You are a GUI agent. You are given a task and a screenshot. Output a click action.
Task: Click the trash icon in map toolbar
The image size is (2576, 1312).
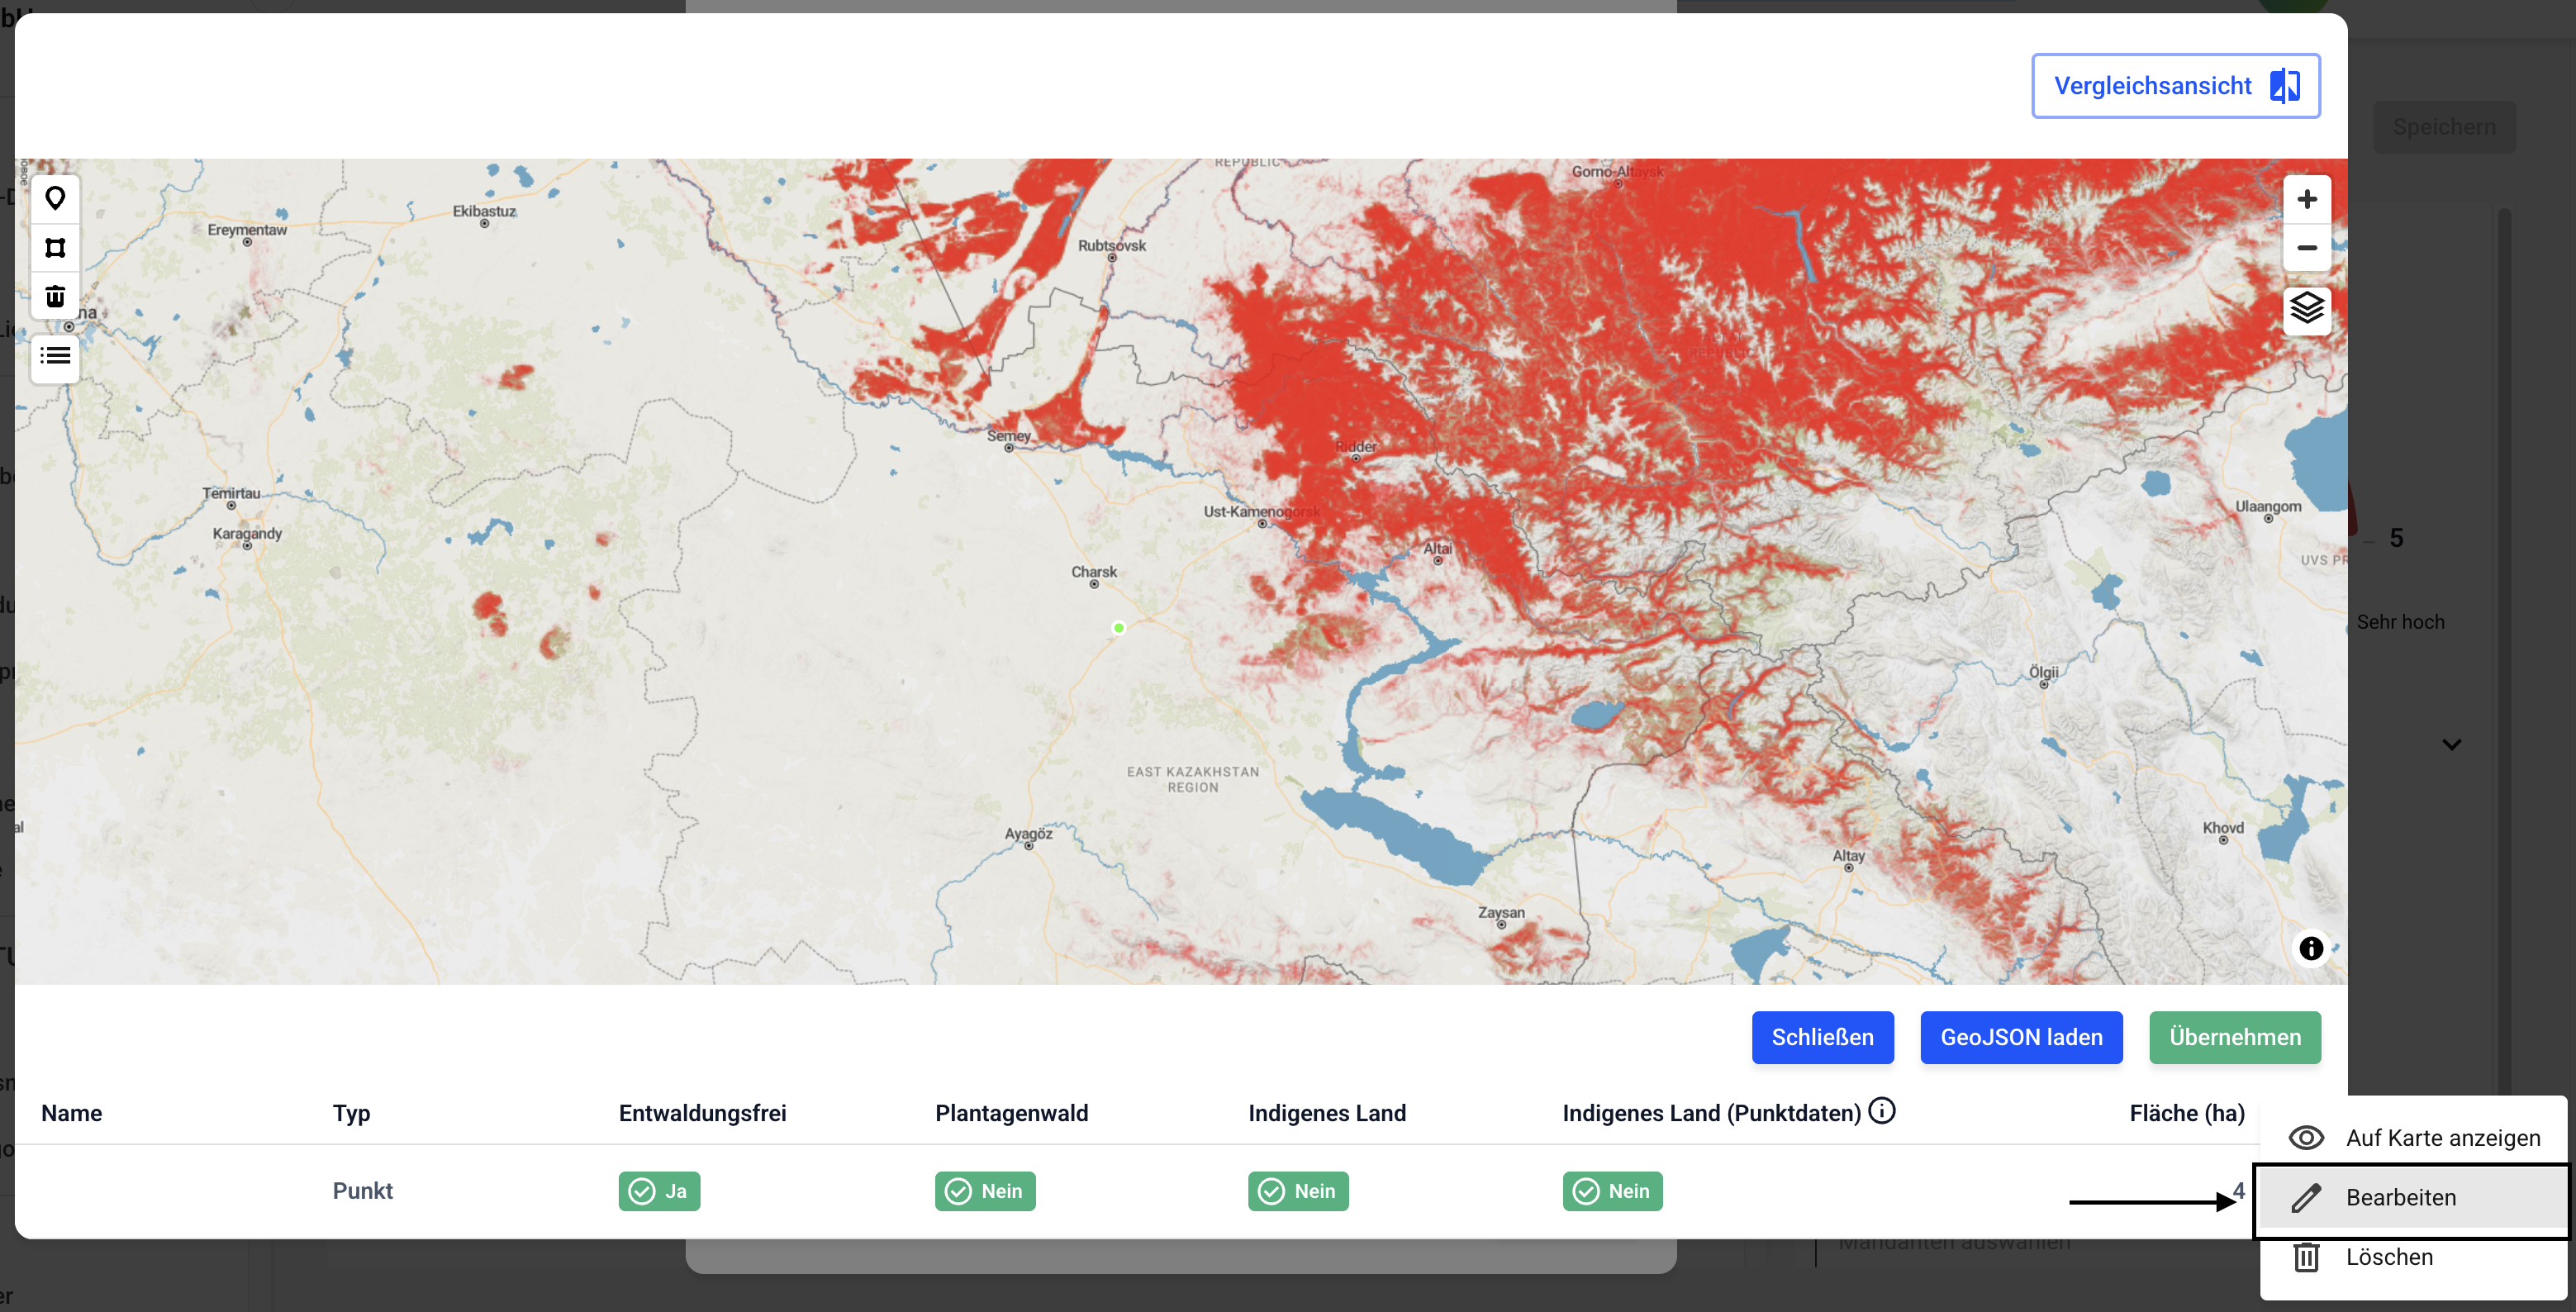(x=55, y=296)
